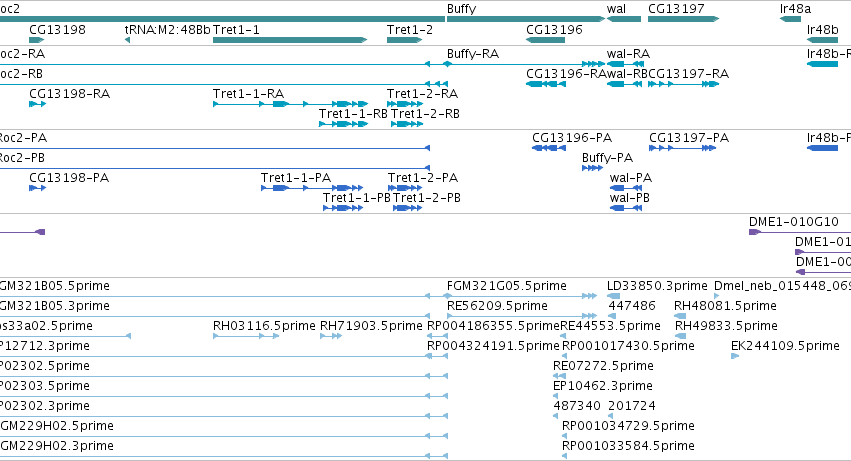Select the RP004324191.5prime EST label
The width and height of the screenshot is (851, 461).
coord(493,346)
